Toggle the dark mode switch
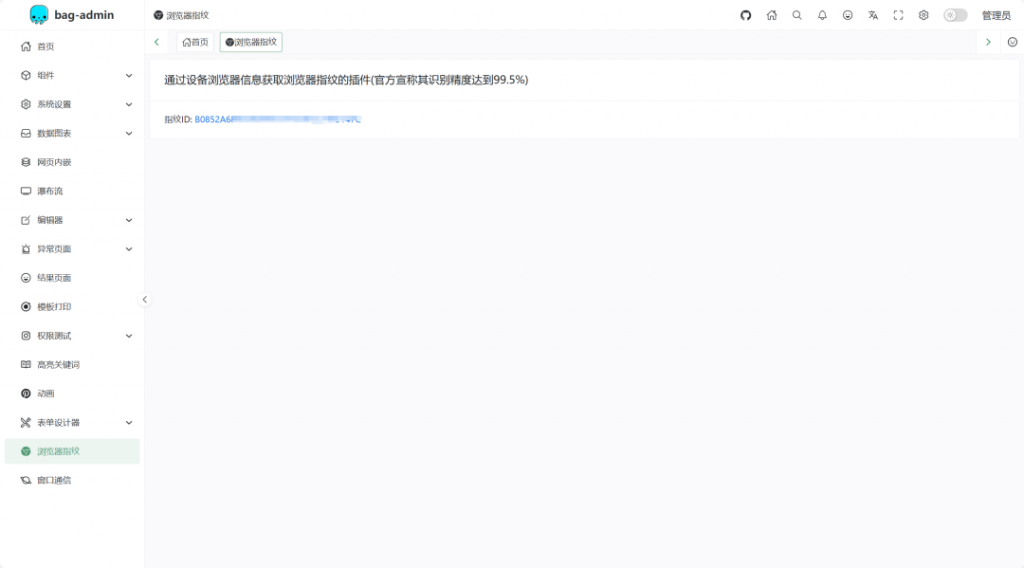 (x=955, y=15)
